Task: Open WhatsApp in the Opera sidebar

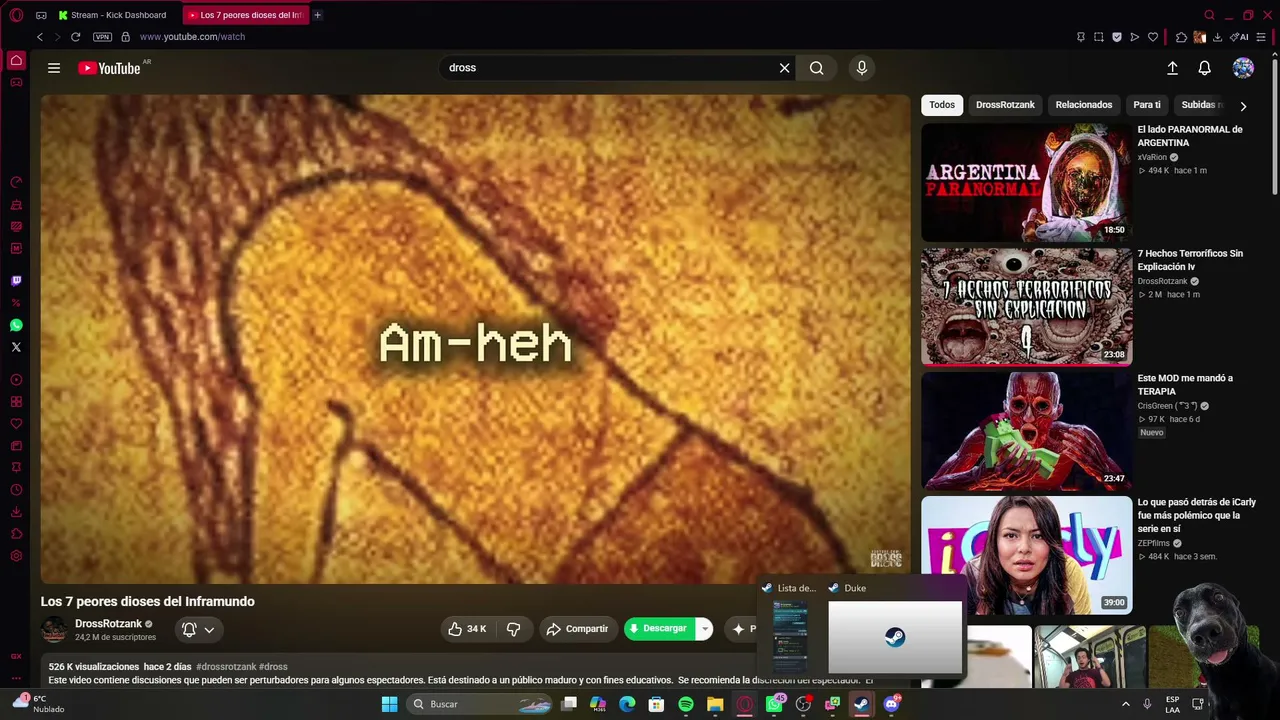Action: tap(16, 325)
